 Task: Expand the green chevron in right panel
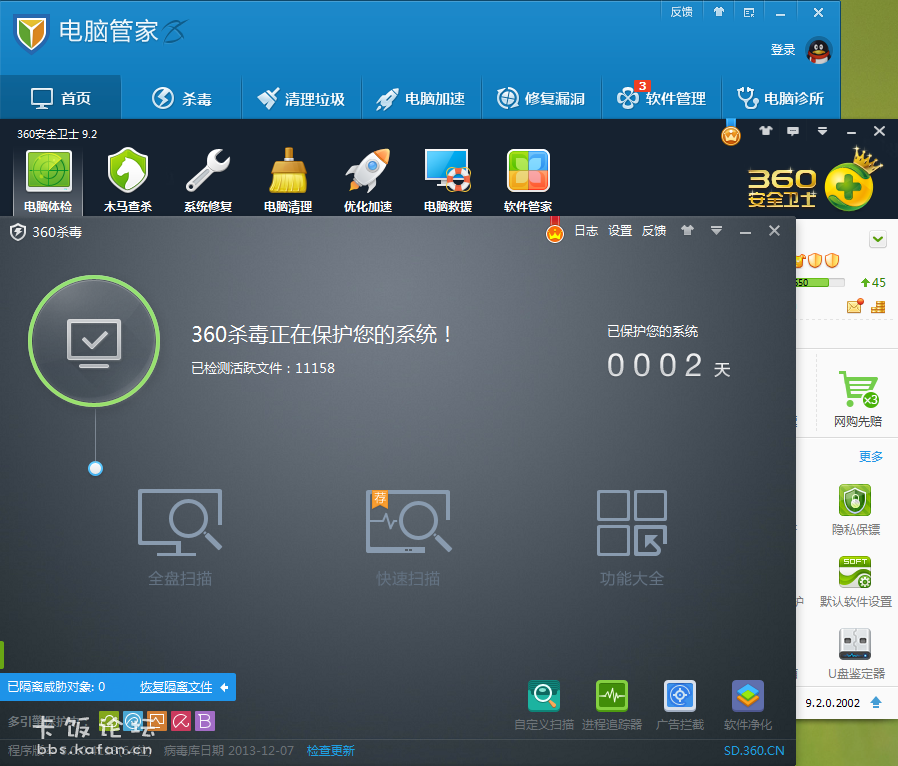coord(877,239)
